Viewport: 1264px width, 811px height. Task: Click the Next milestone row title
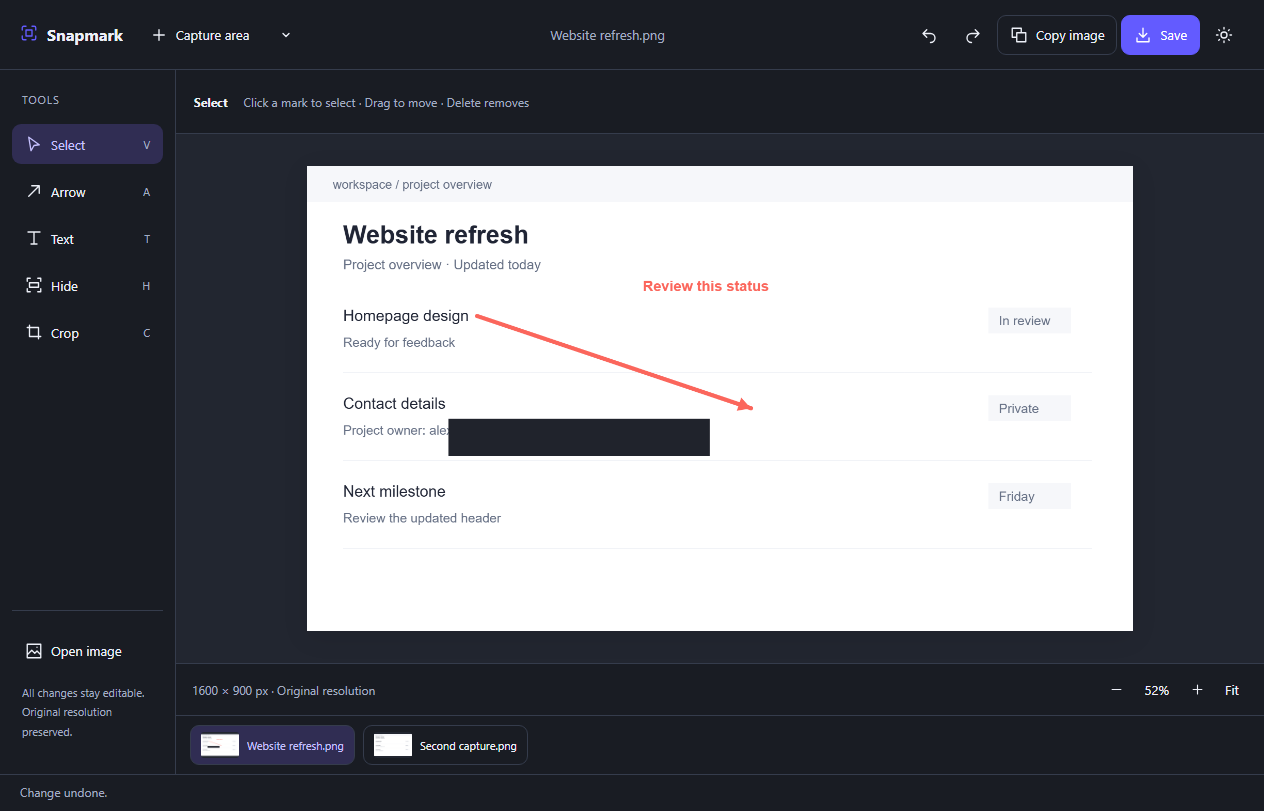394,491
